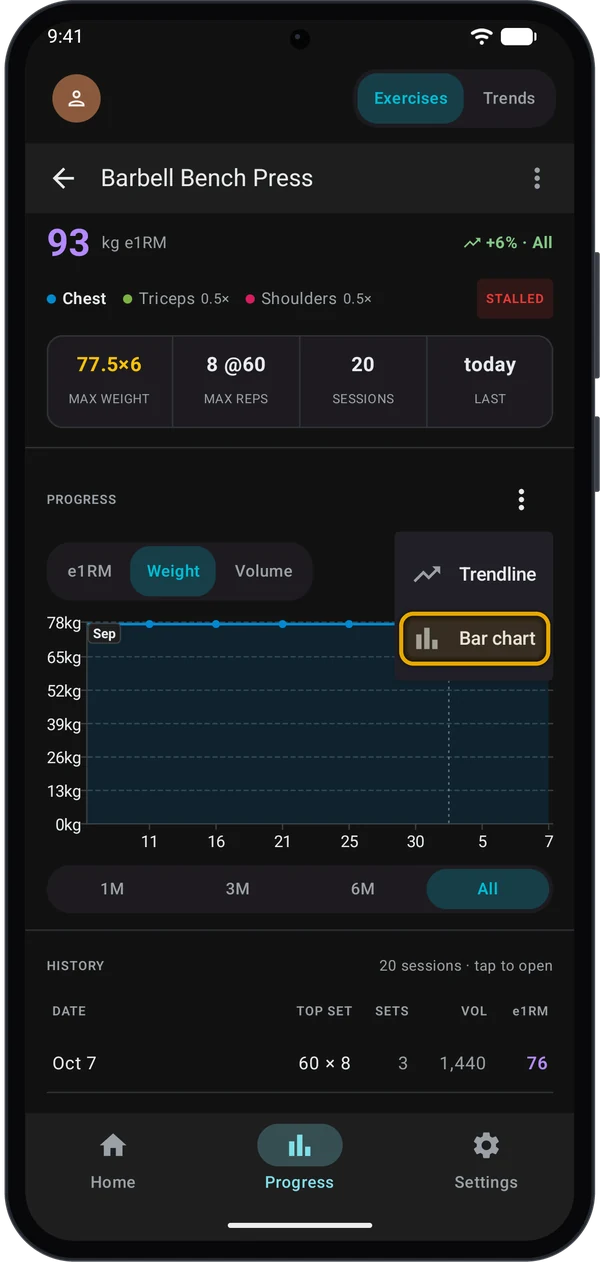Tap the Chest muscle tag
This screenshot has height=1262, width=600.
click(x=76, y=298)
